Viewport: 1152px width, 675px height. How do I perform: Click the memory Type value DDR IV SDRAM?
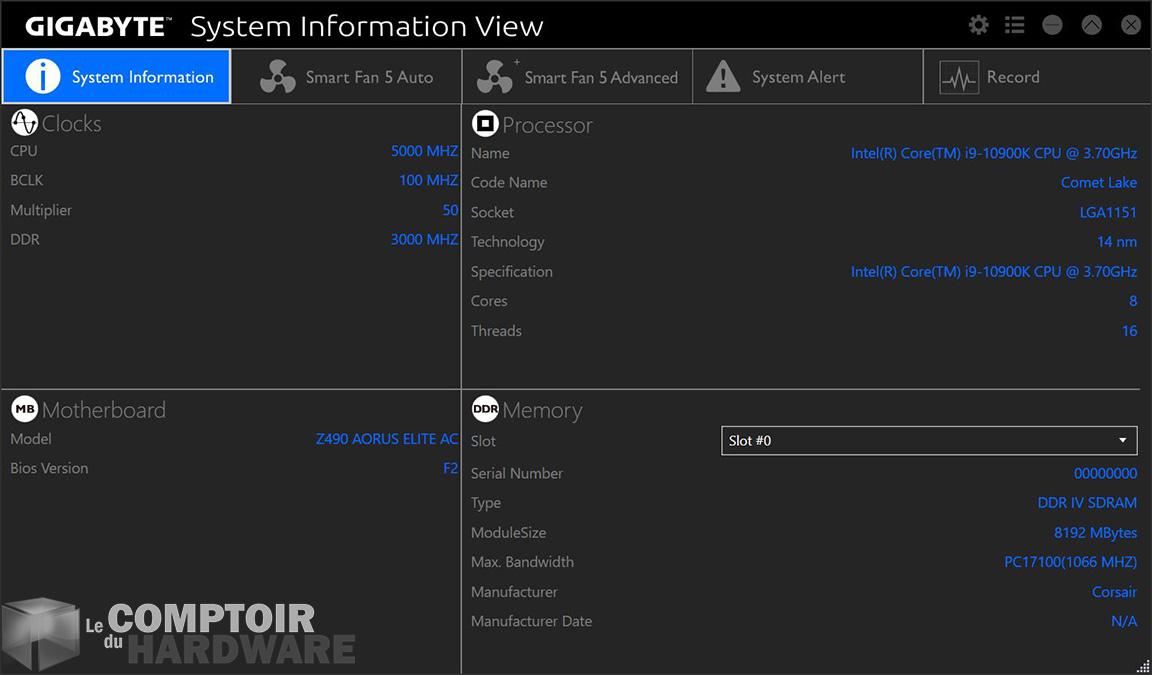[1087, 503]
